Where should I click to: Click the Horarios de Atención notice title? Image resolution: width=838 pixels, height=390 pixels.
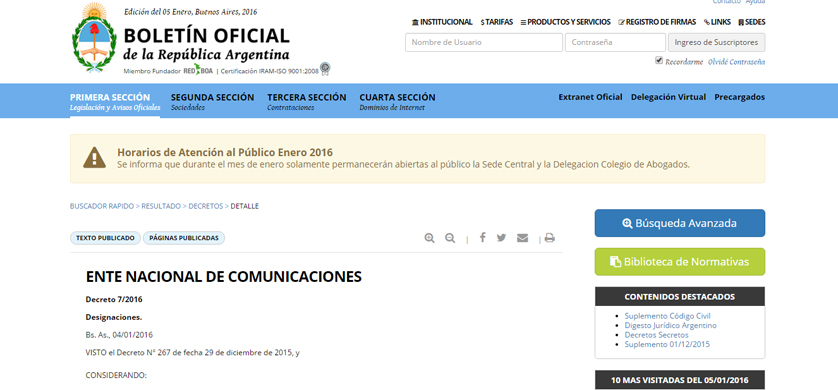225,152
